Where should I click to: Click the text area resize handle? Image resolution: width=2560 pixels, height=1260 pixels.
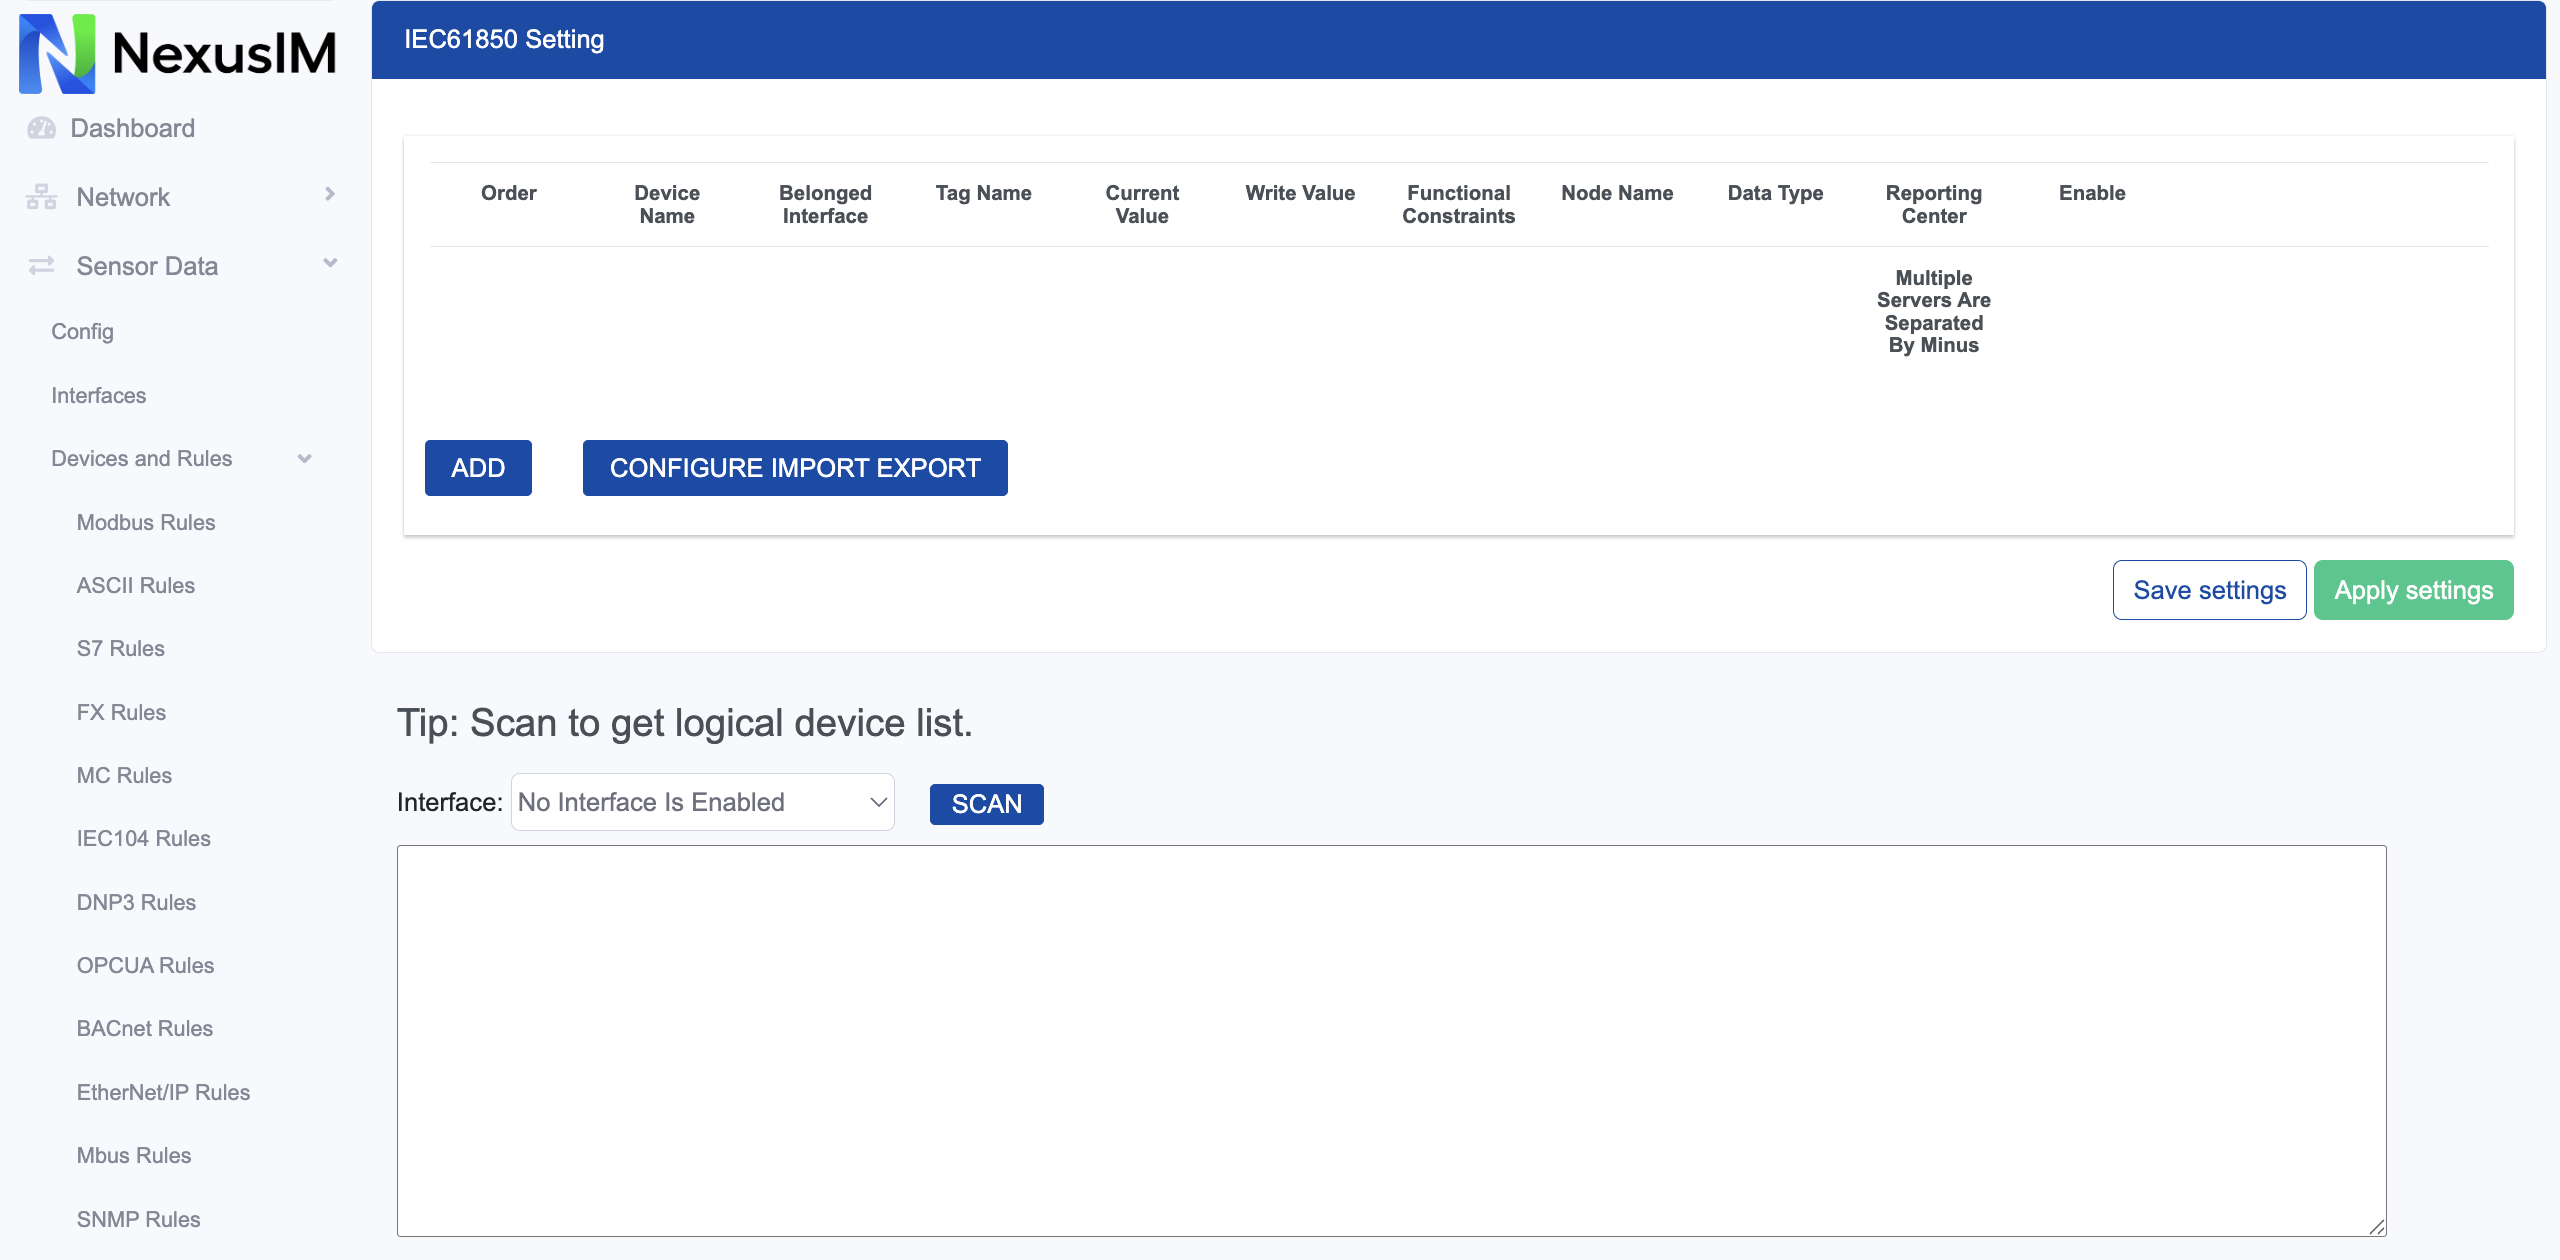[2377, 1227]
